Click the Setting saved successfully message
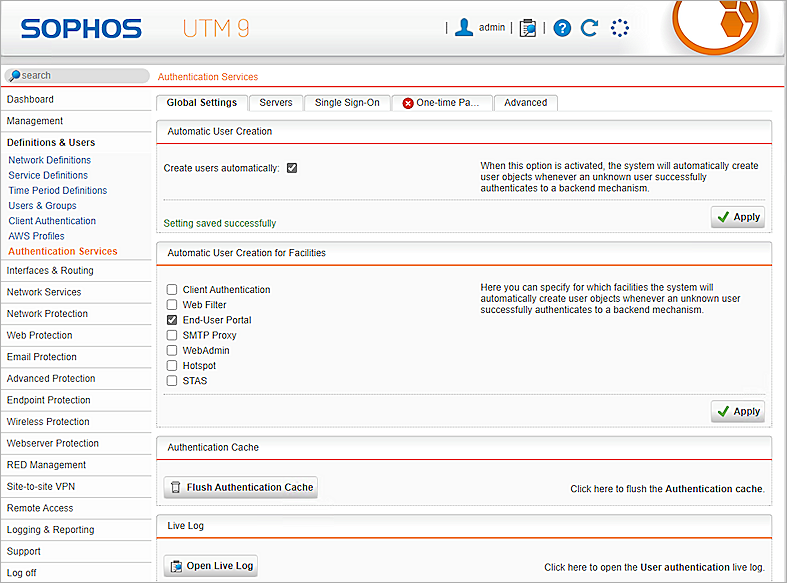The width and height of the screenshot is (787, 583). click(220, 223)
